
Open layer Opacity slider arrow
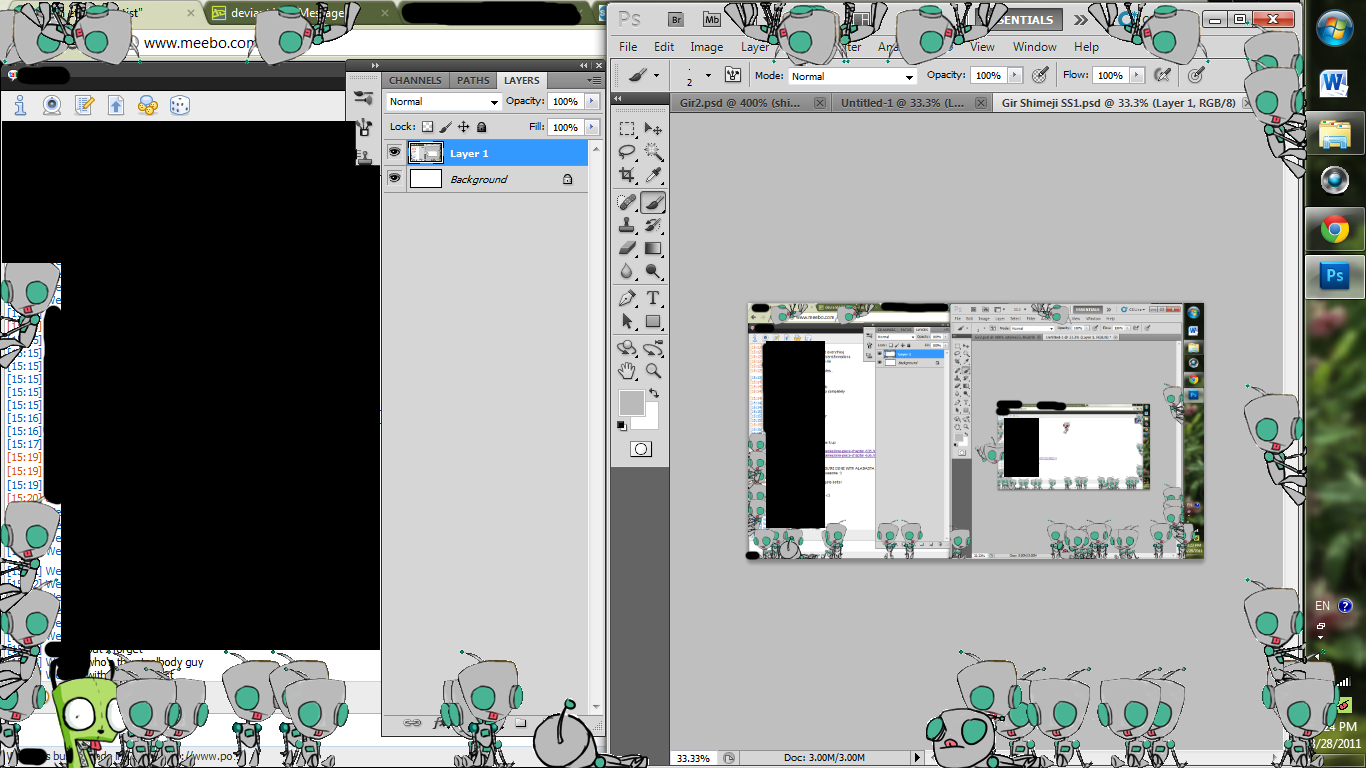[592, 102]
